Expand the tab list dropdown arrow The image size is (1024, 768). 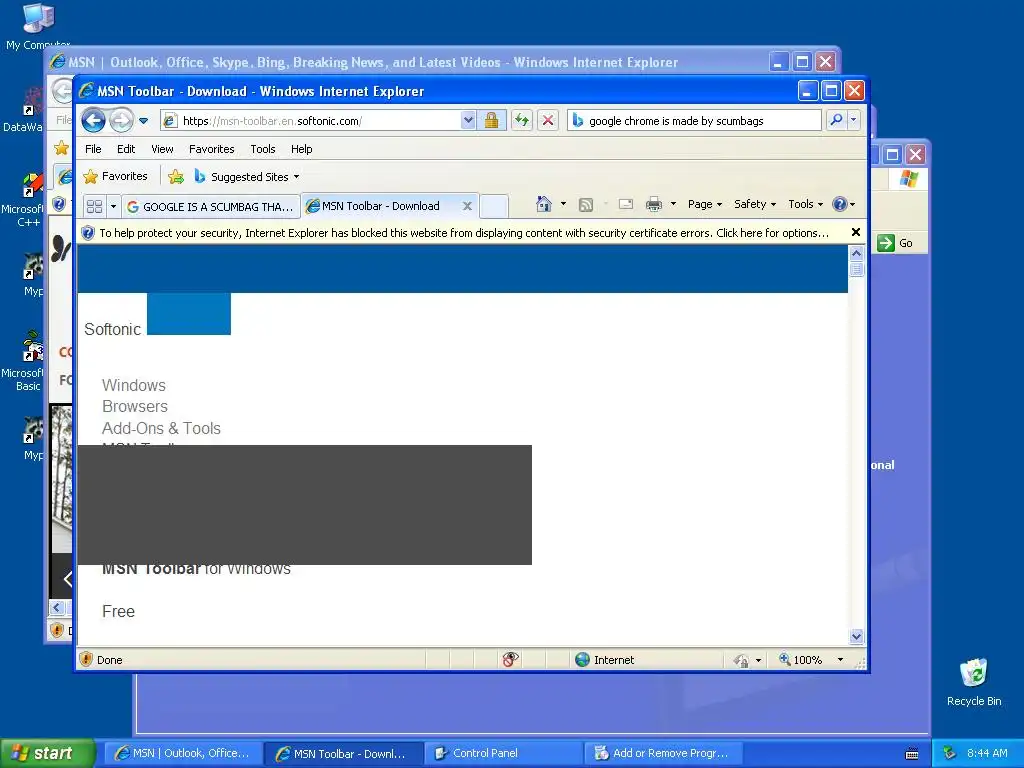tap(113, 206)
